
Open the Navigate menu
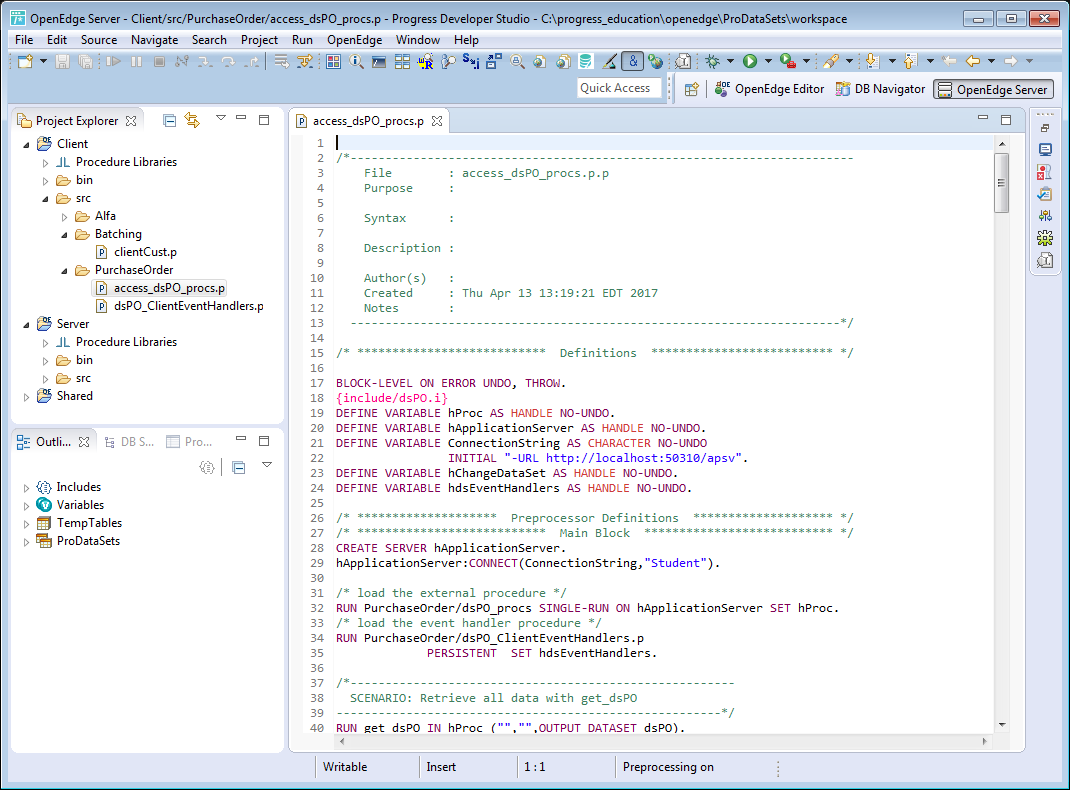pyautogui.click(x=154, y=40)
